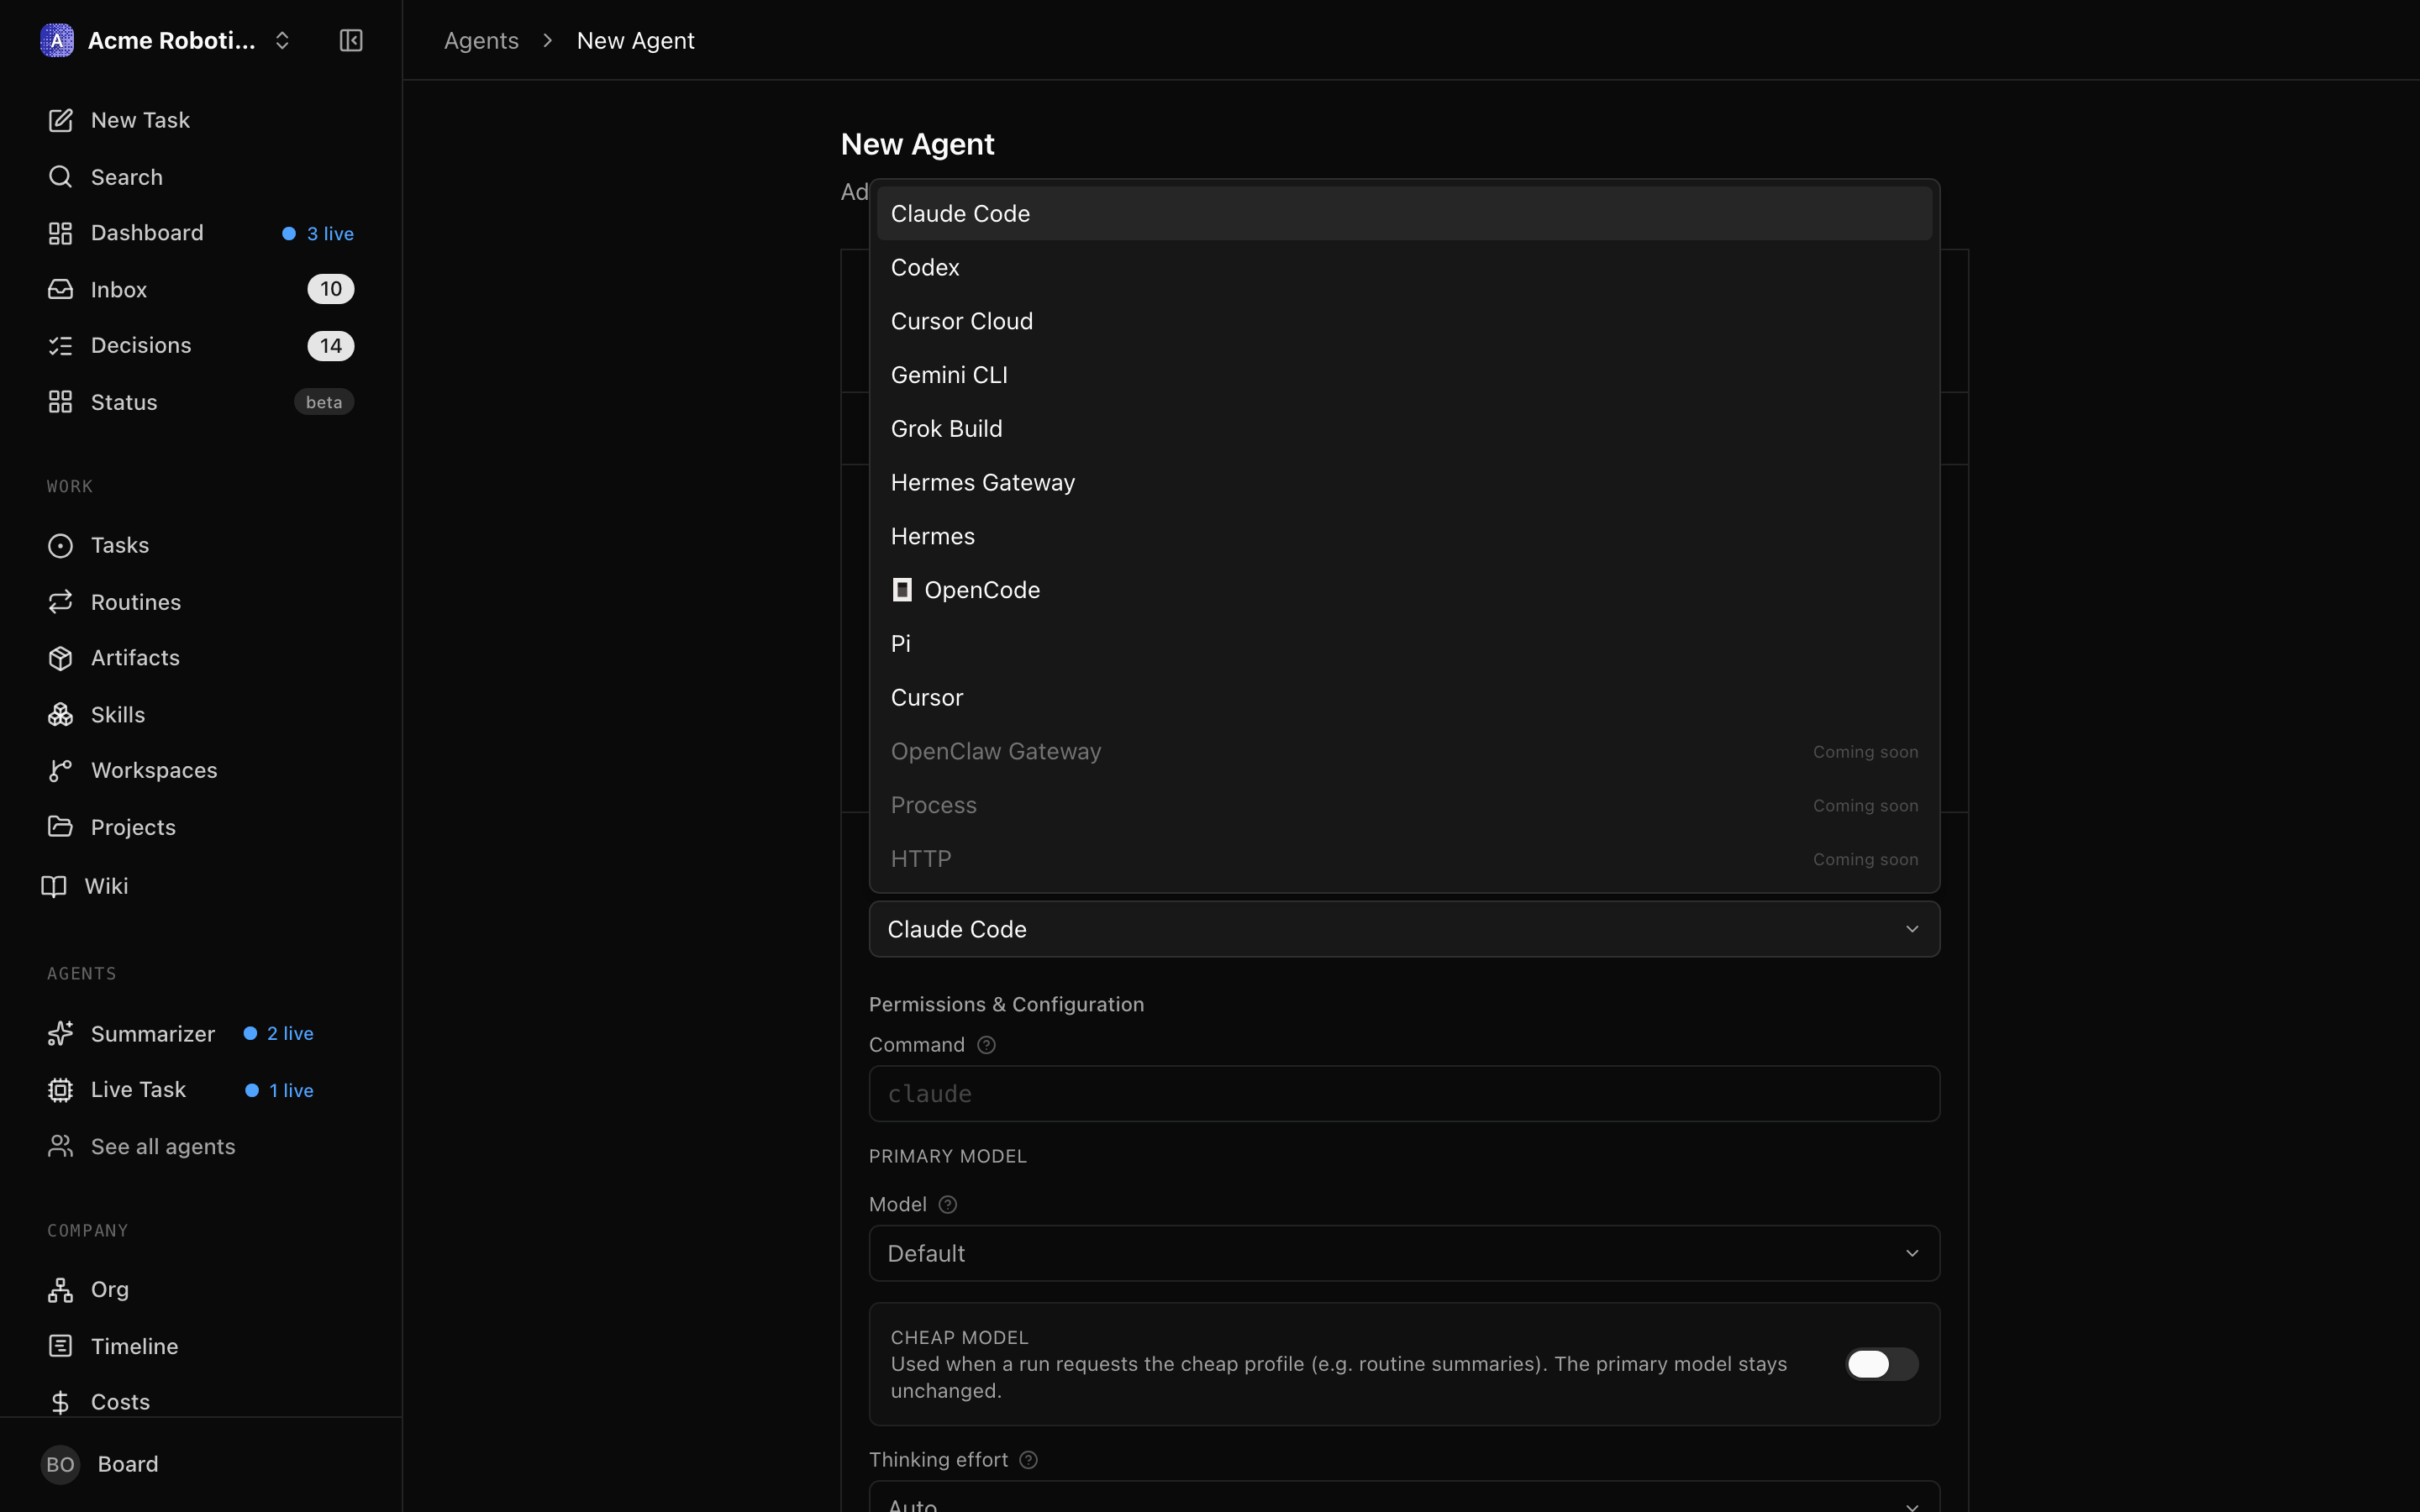Click the Model help question icon

pos(948,1205)
